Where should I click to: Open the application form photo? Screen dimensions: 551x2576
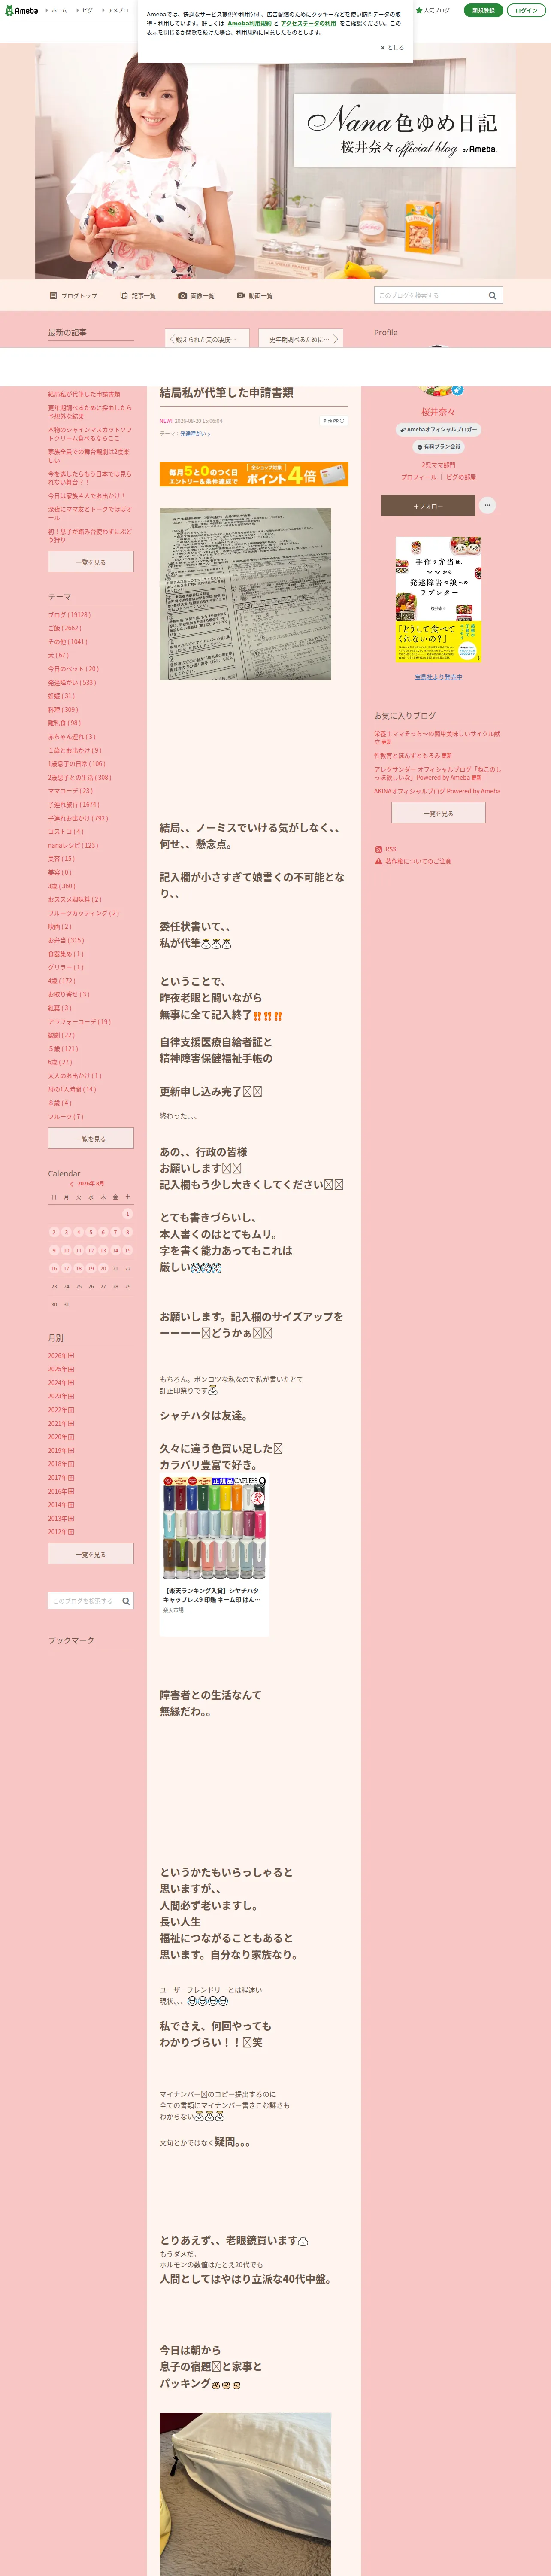(245, 594)
